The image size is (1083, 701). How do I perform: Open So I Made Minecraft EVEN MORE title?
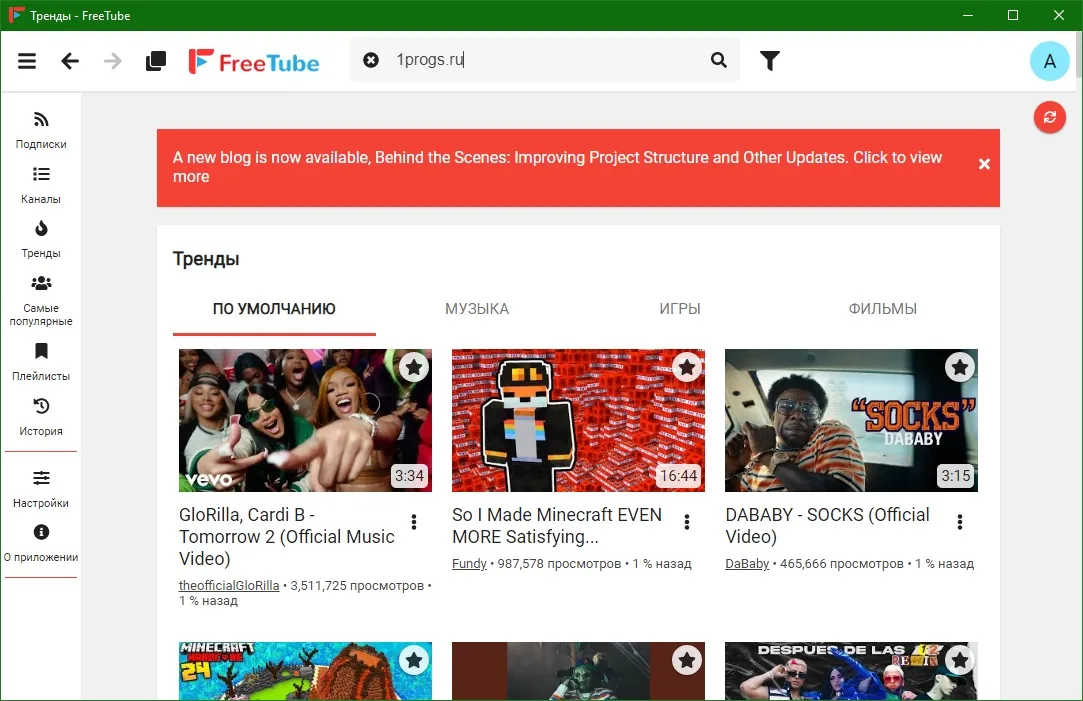[557, 526]
